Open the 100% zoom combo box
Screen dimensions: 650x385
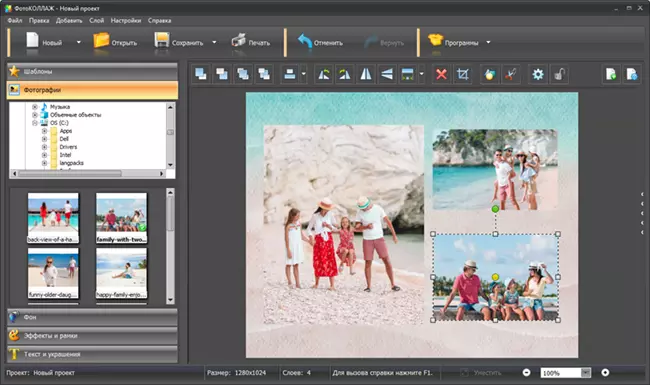coord(566,373)
